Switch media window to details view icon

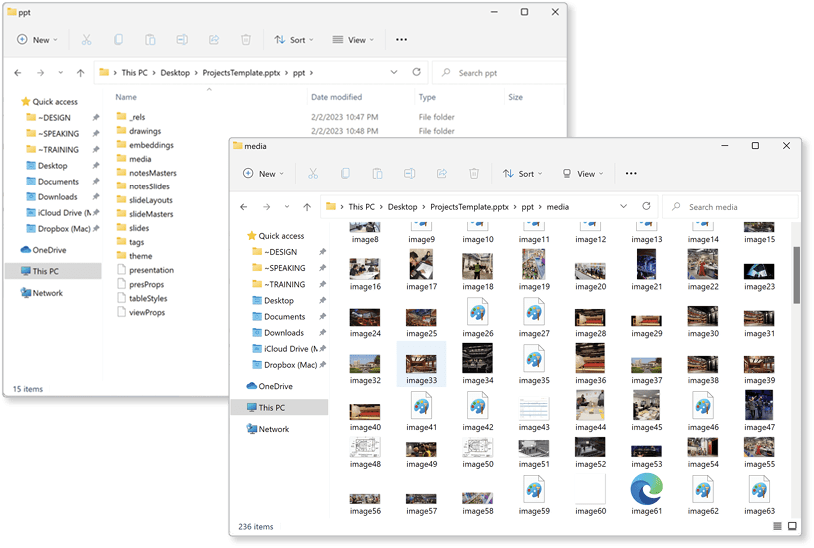[777, 526]
